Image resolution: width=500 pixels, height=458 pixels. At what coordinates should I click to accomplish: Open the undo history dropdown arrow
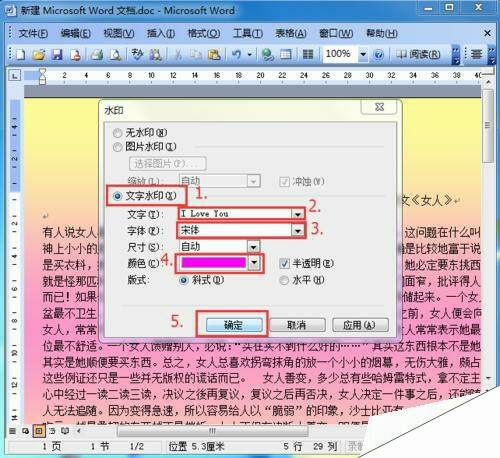(x=249, y=54)
